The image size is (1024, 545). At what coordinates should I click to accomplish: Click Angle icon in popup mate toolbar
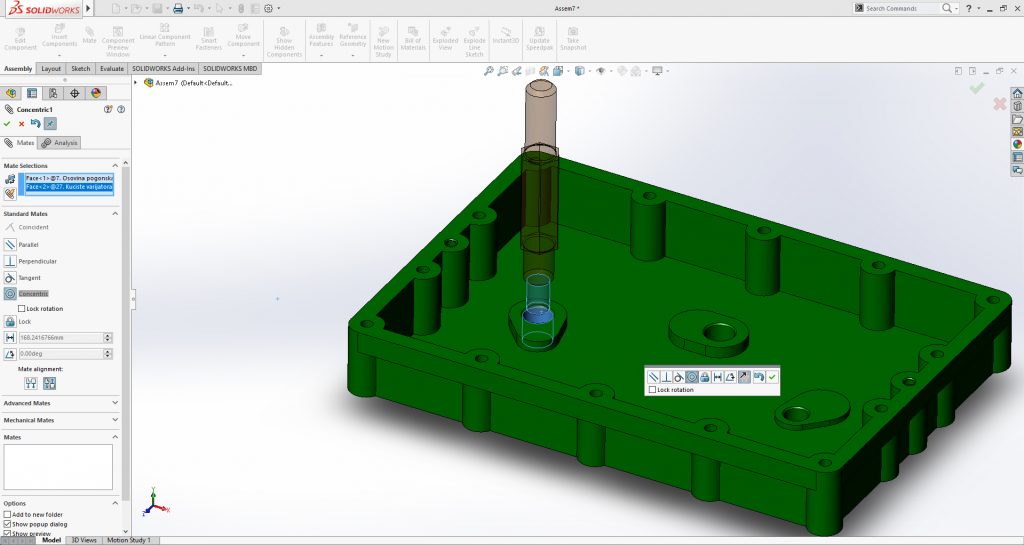731,377
